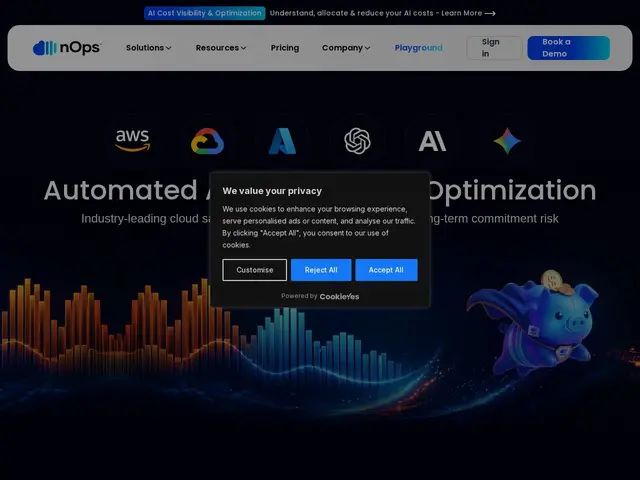
Task: Open the Pricing page
Action: click(285, 48)
